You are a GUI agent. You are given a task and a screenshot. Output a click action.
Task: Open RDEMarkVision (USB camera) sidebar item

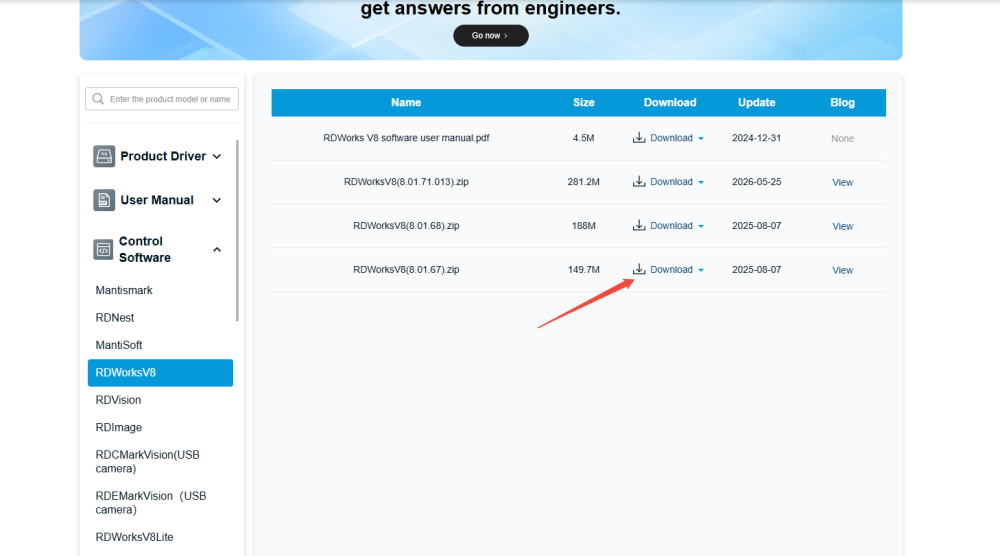tap(151, 502)
